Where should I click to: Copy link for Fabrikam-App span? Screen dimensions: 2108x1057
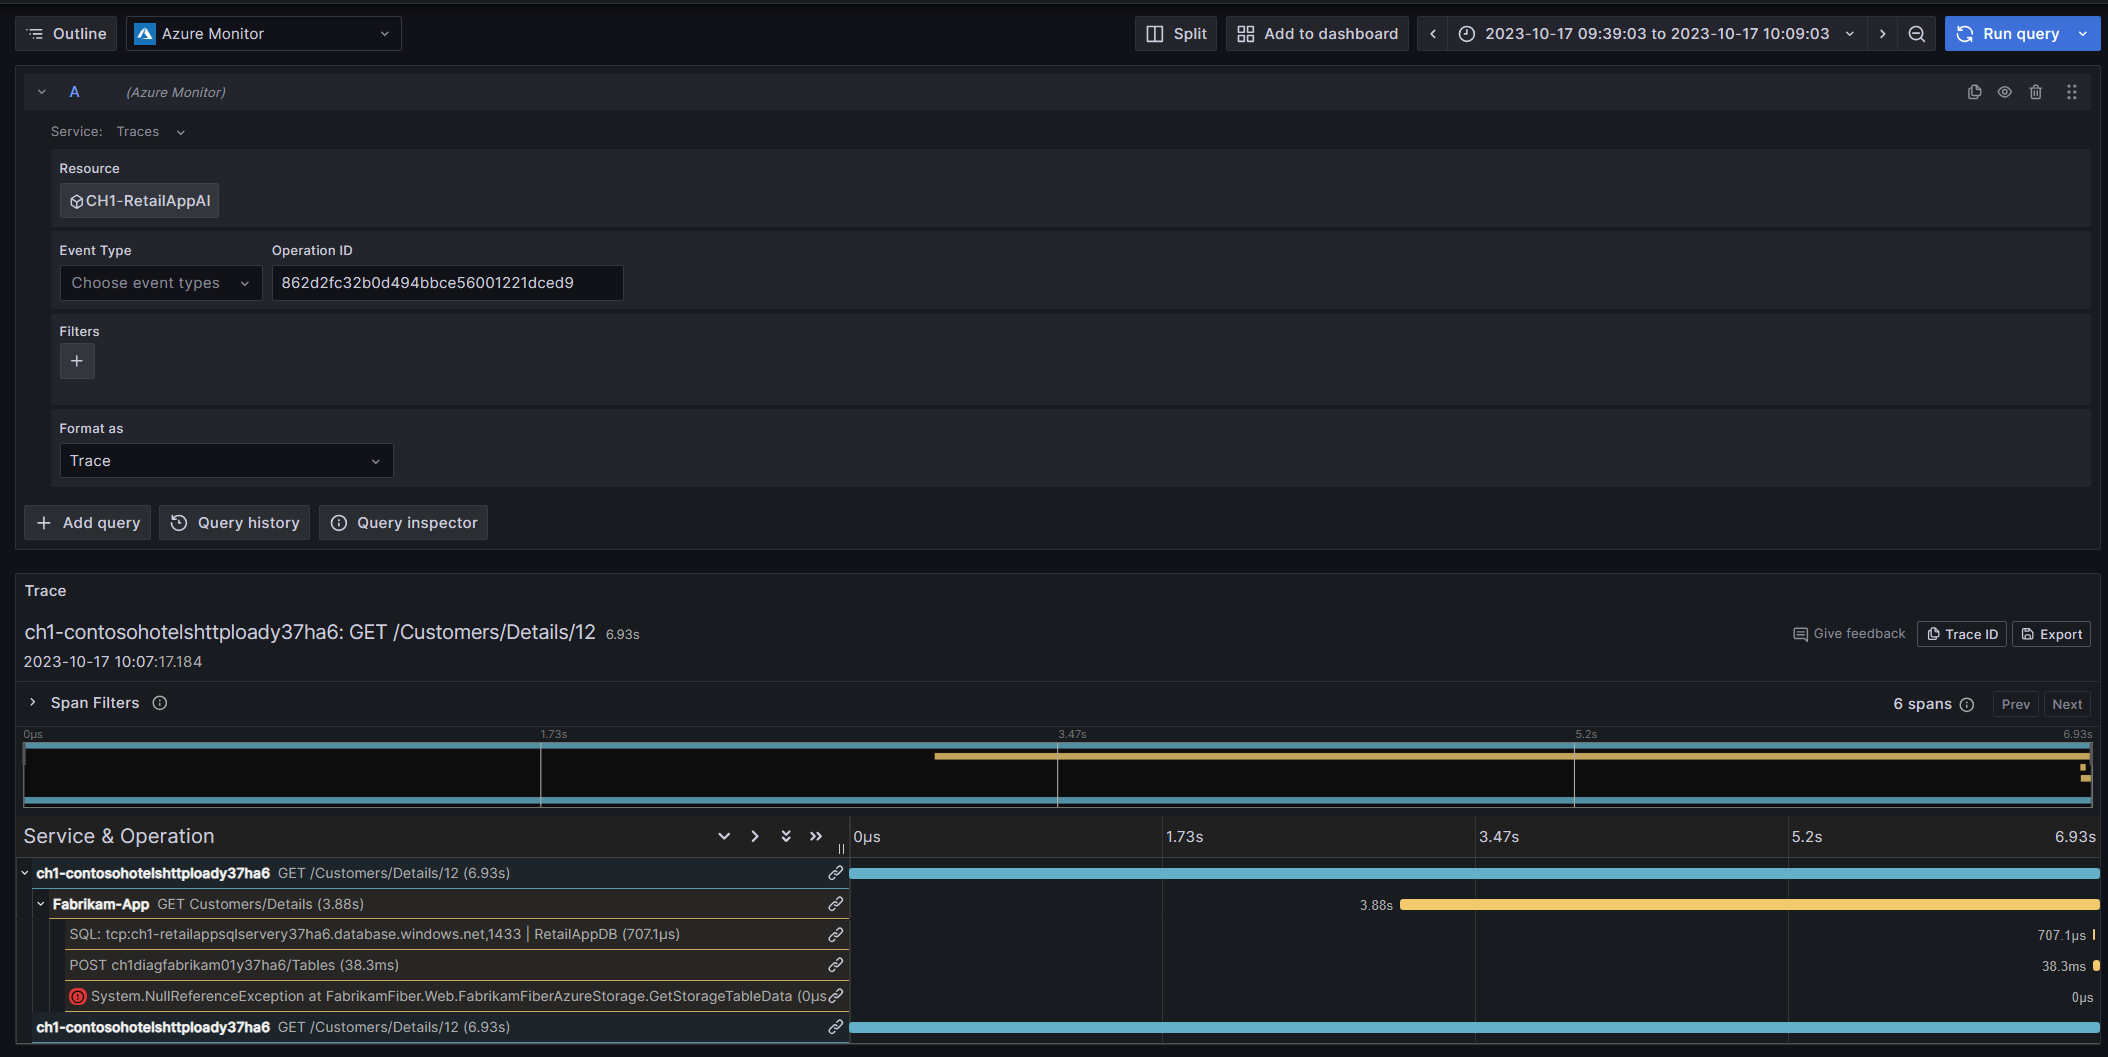click(835, 904)
